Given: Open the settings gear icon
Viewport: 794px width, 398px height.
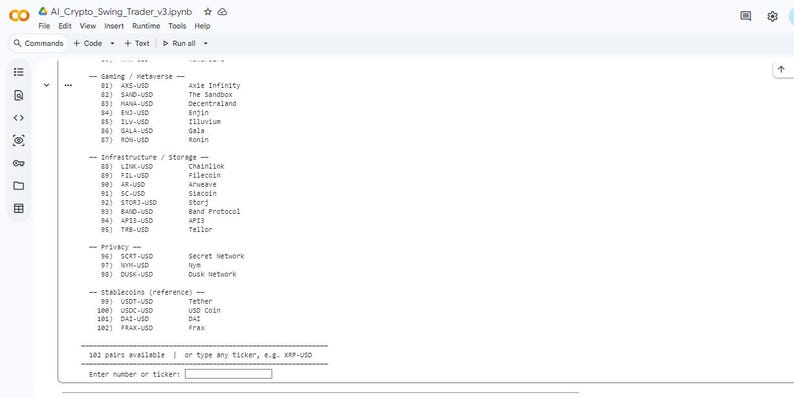Looking at the screenshot, I should [772, 16].
